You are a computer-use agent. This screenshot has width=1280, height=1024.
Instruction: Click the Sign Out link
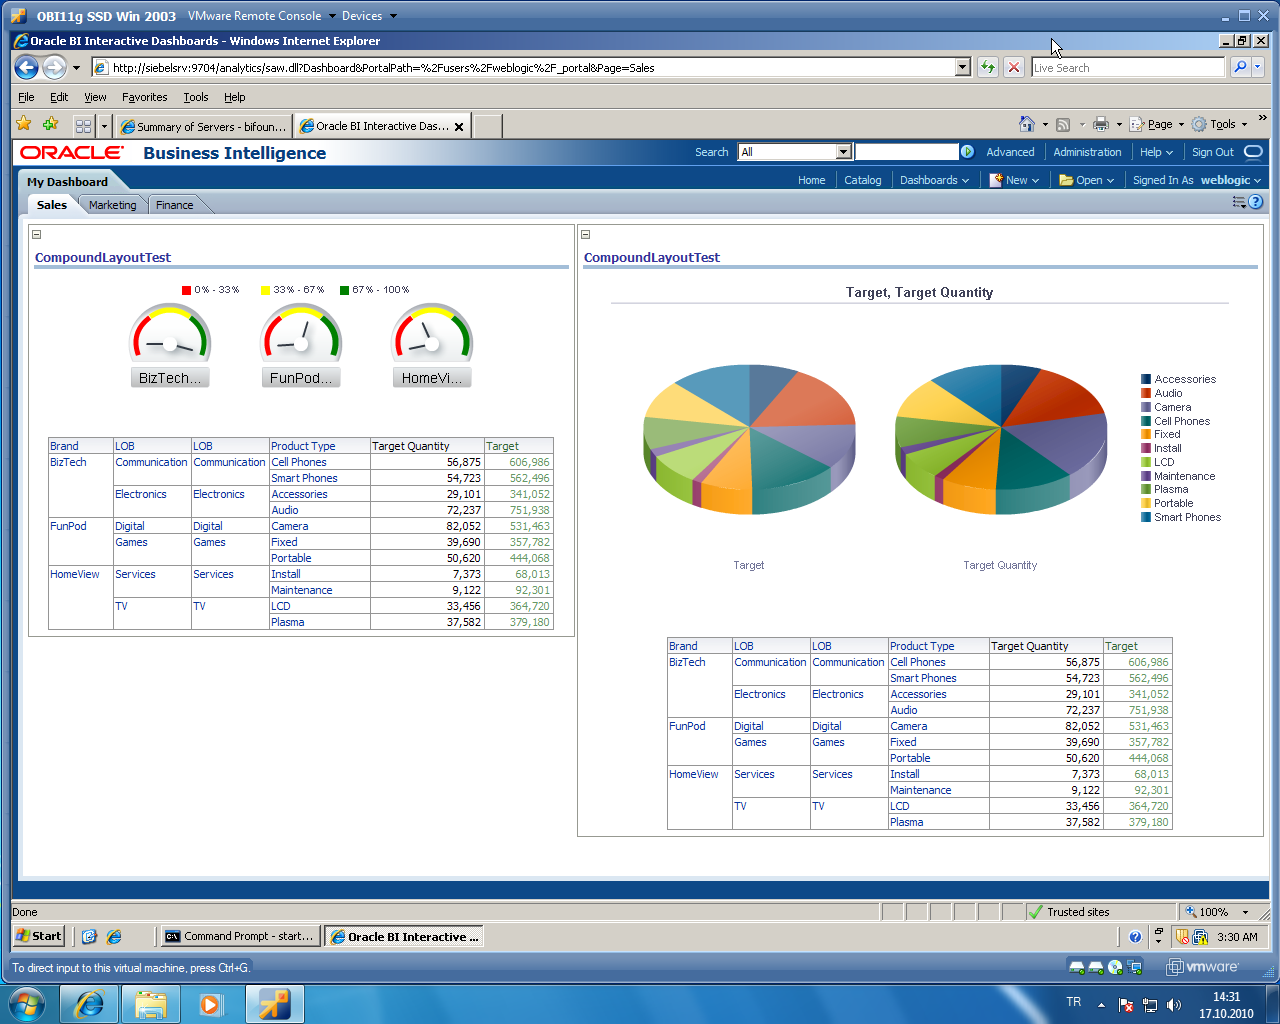[x=1213, y=151]
